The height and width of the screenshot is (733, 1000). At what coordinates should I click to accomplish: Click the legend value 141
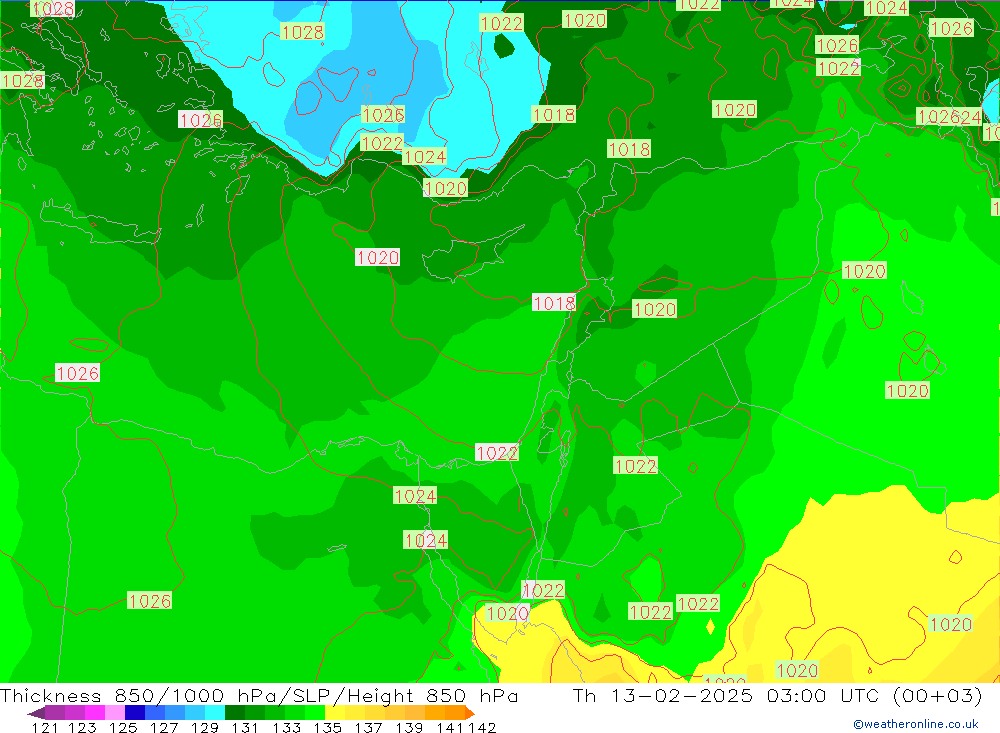point(450,727)
